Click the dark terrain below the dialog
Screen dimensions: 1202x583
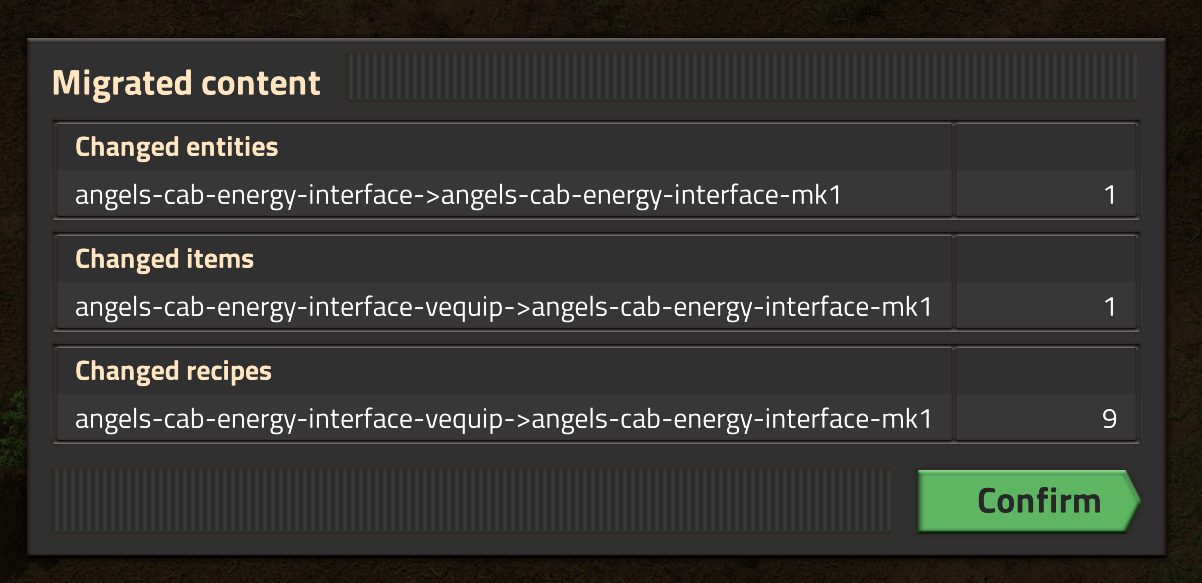tap(600, 570)
